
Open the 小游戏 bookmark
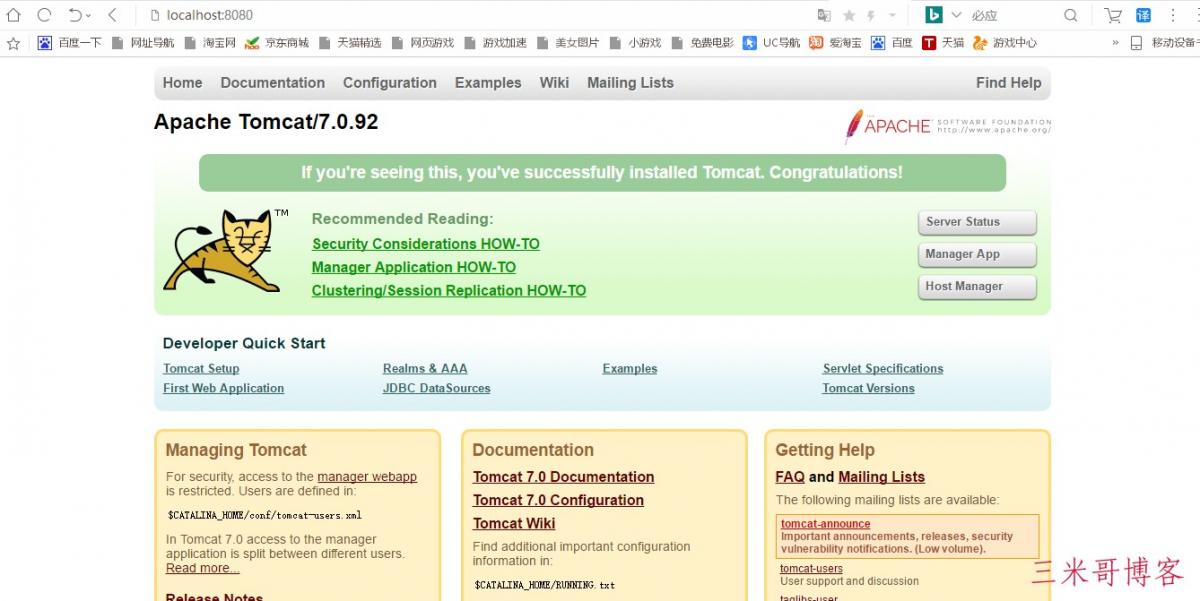[x=635, y=43]
